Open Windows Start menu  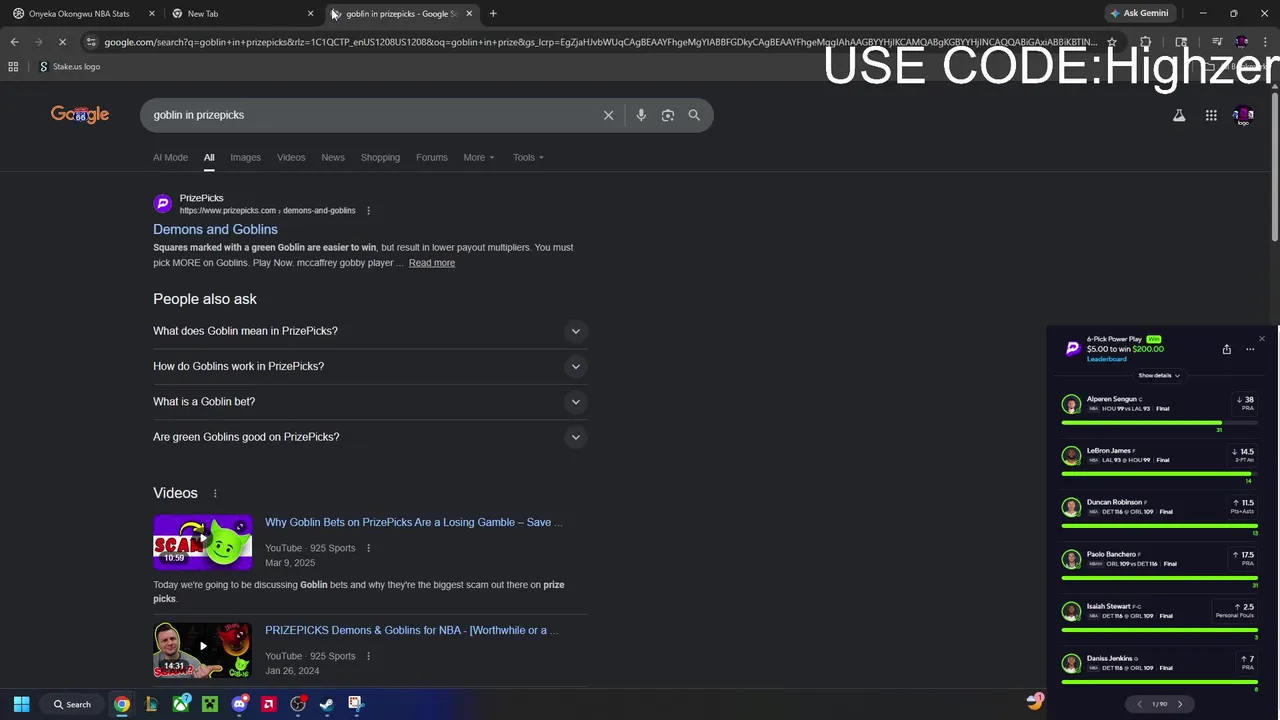pos(21,704)
